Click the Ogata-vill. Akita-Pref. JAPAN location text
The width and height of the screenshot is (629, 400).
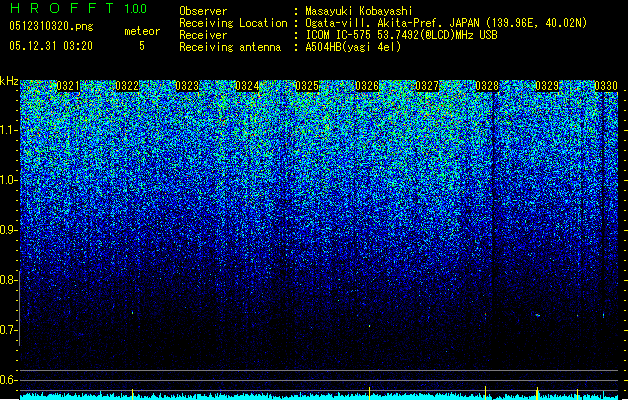coord(446,23)
